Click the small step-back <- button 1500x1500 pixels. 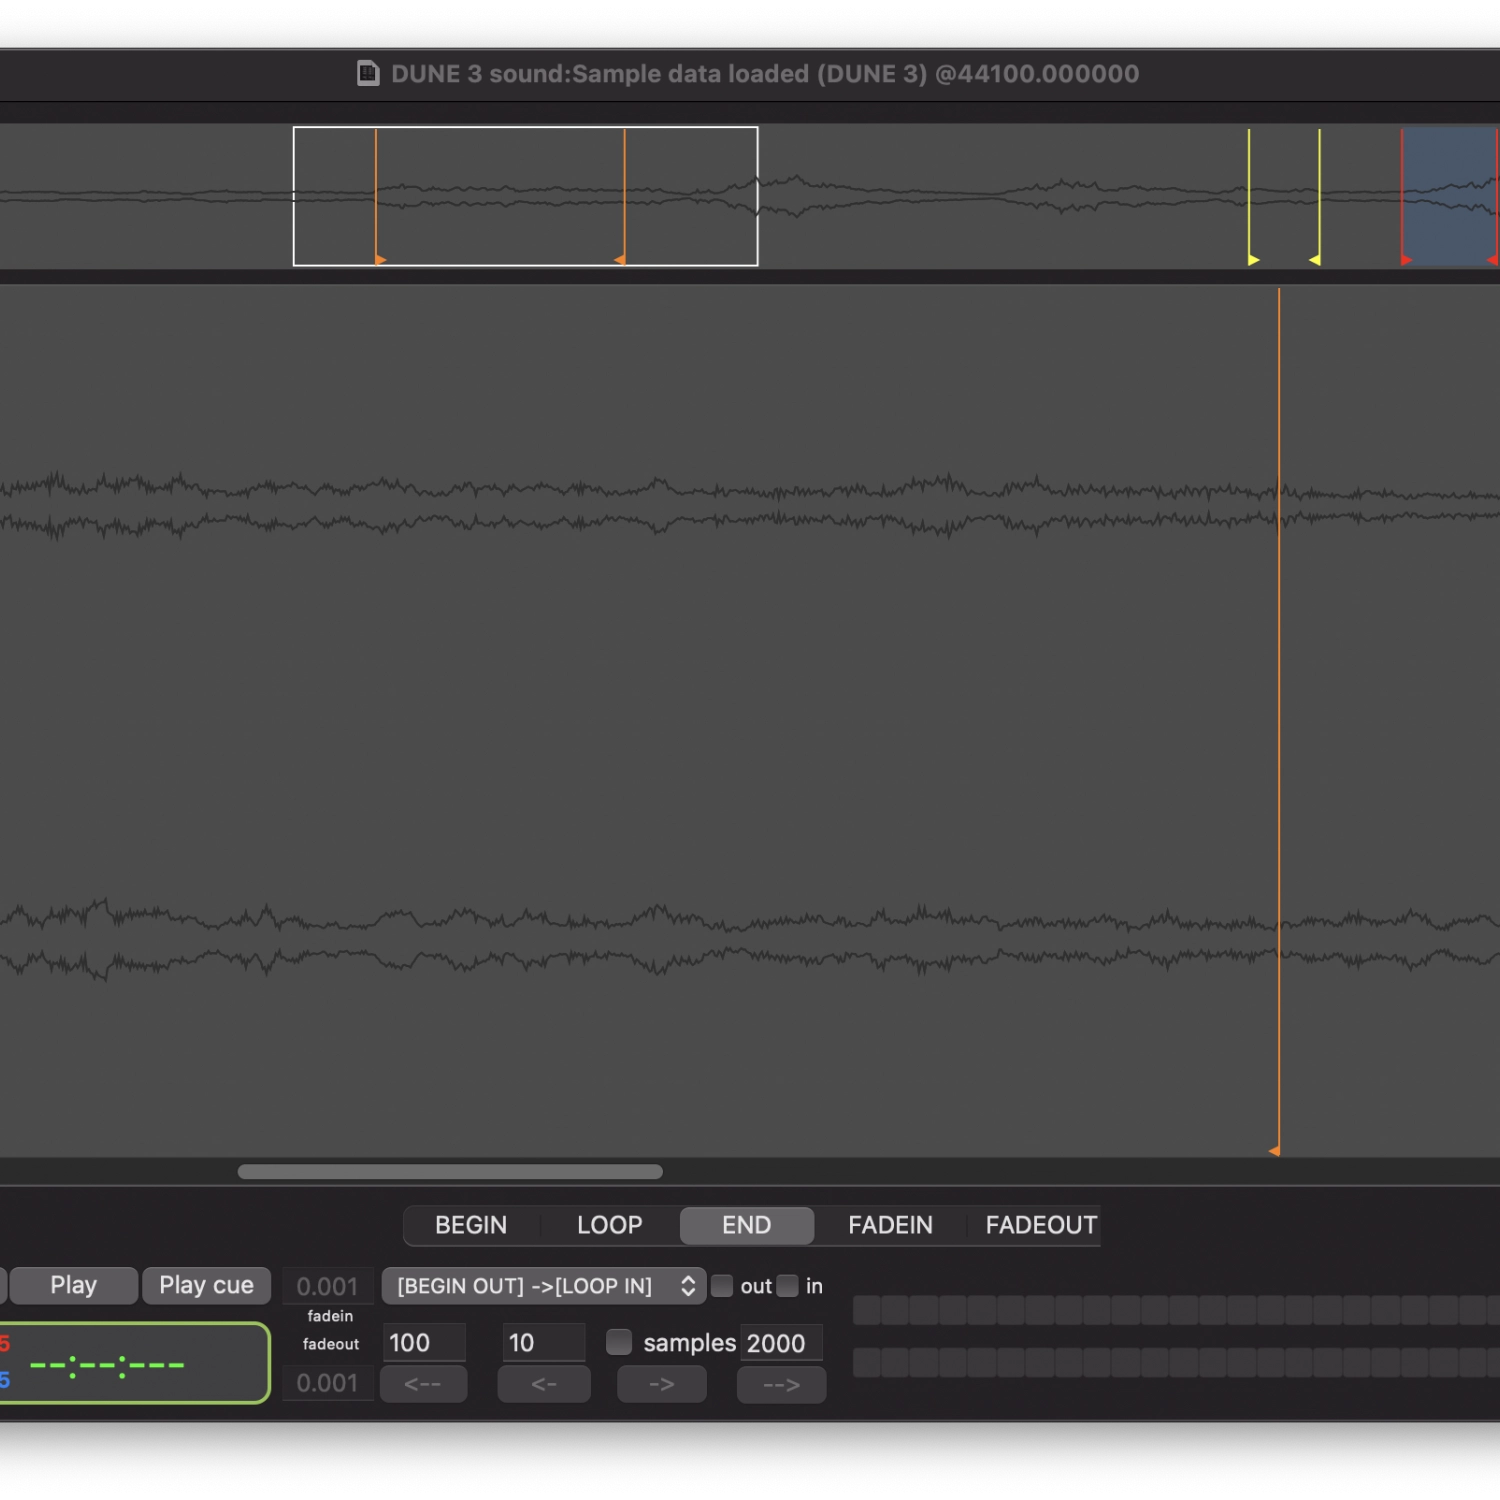click(544, 1385)
